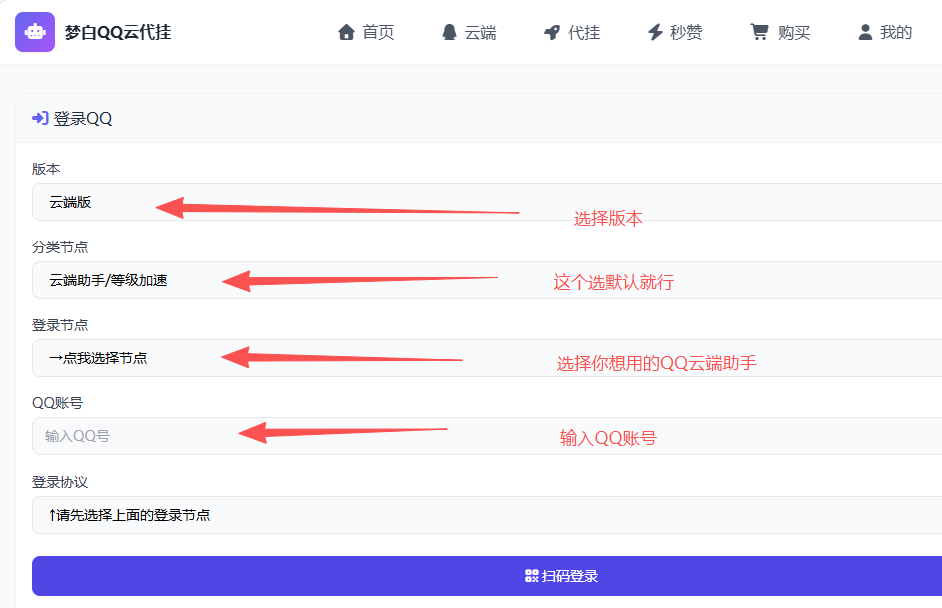The width and height of the screenshot is (942, 608).
Task: Click the QQ账号 field label
Action: (x=57, y=403)
